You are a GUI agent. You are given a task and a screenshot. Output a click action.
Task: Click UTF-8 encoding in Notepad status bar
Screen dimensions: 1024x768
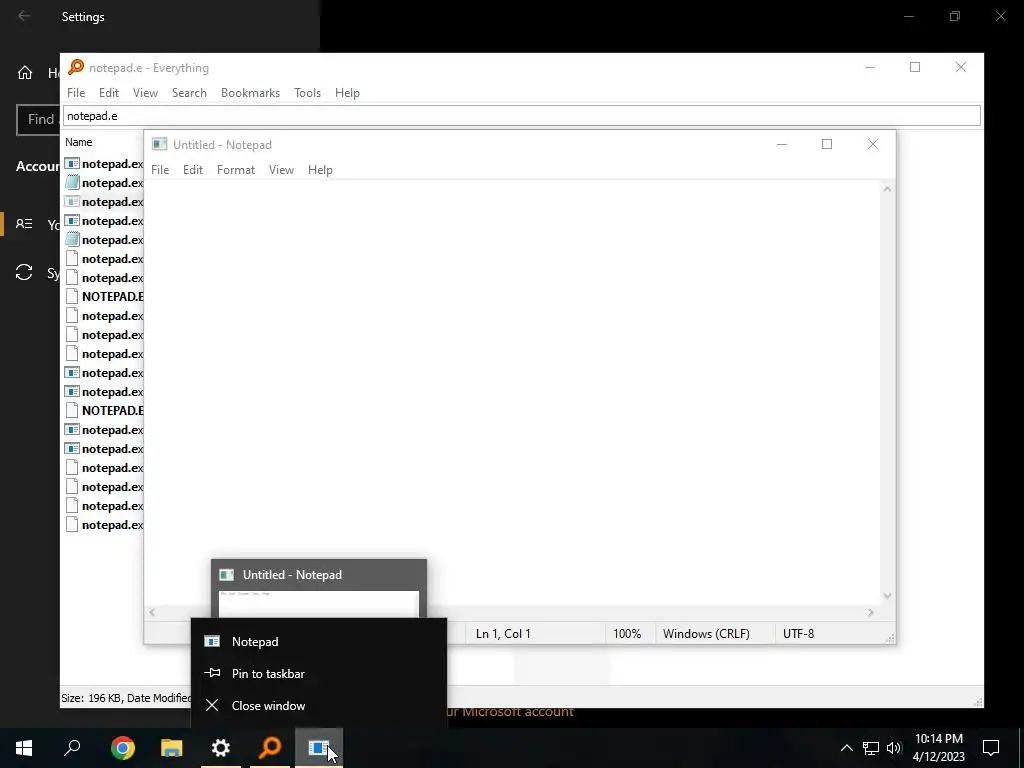click(x=798, y=633)
